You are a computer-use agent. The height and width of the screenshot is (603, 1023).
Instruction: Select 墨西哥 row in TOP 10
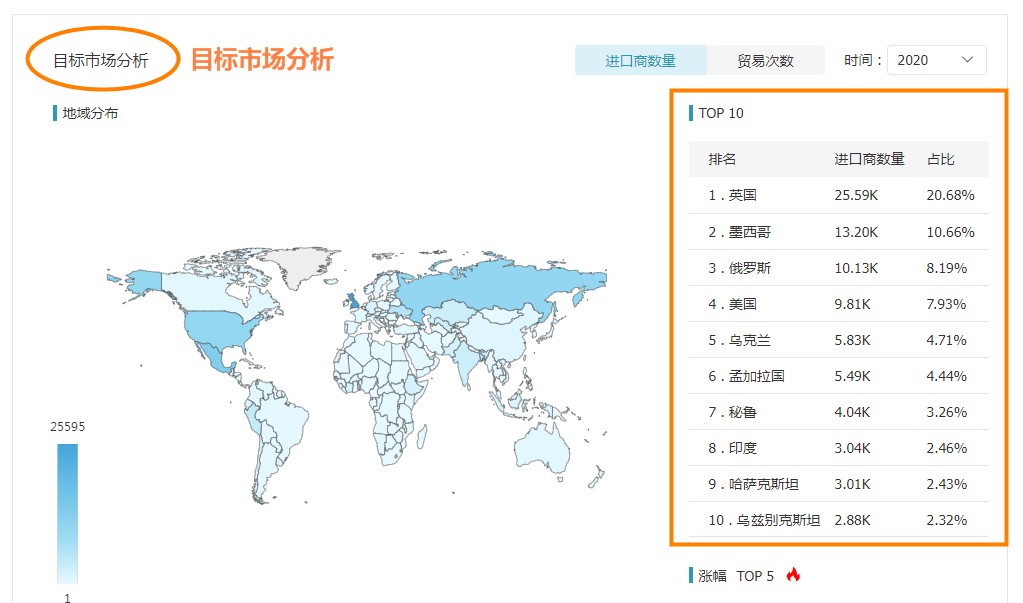[x=838, y=232]
